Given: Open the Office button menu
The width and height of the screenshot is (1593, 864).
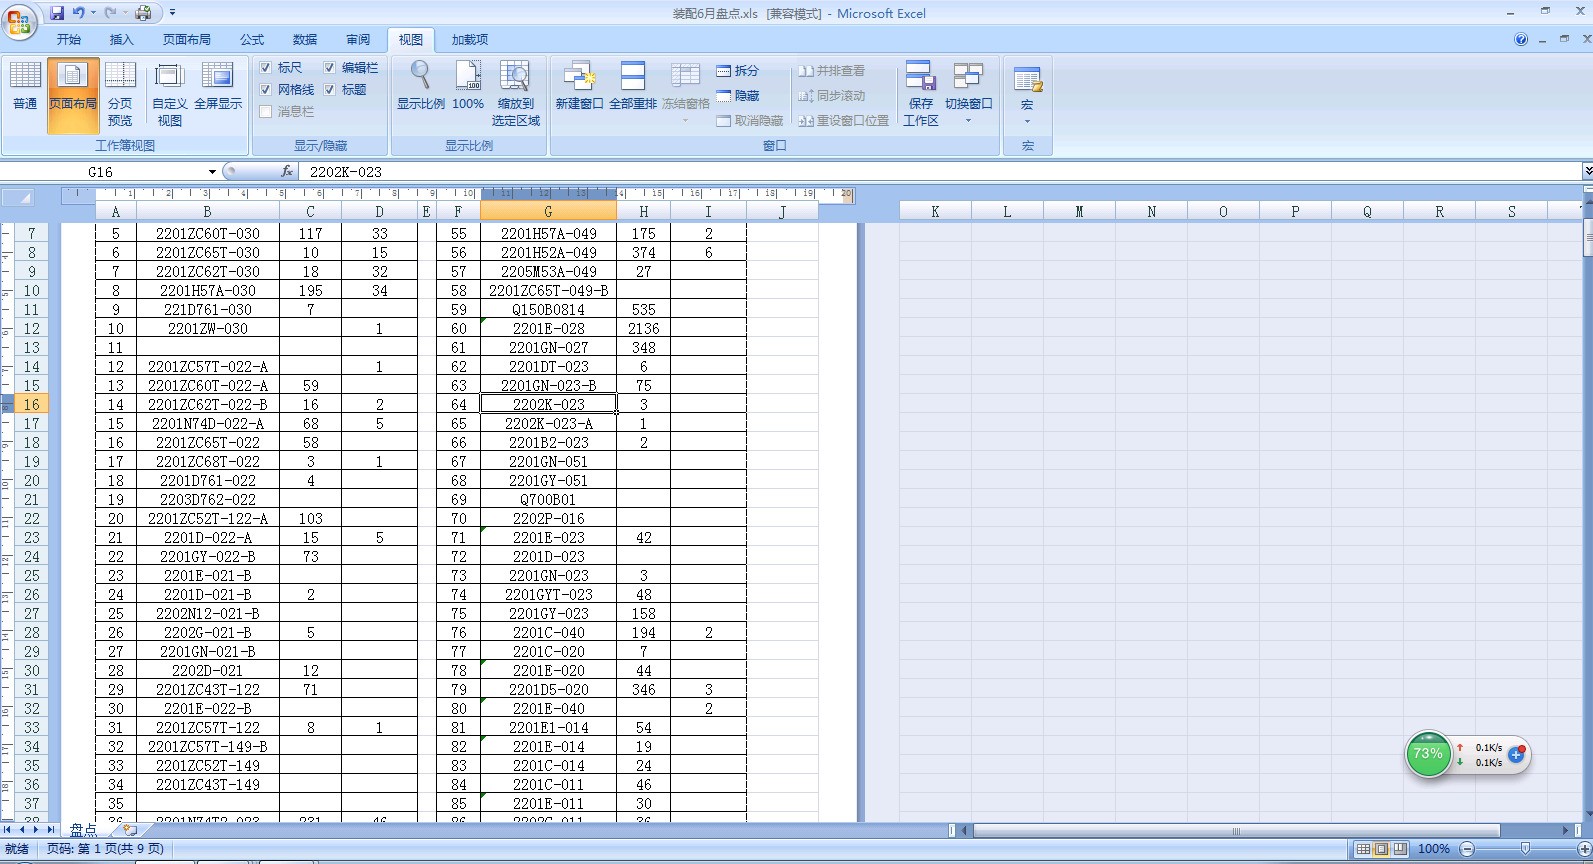Looking at the screenshot, I should tap(20, 20).
